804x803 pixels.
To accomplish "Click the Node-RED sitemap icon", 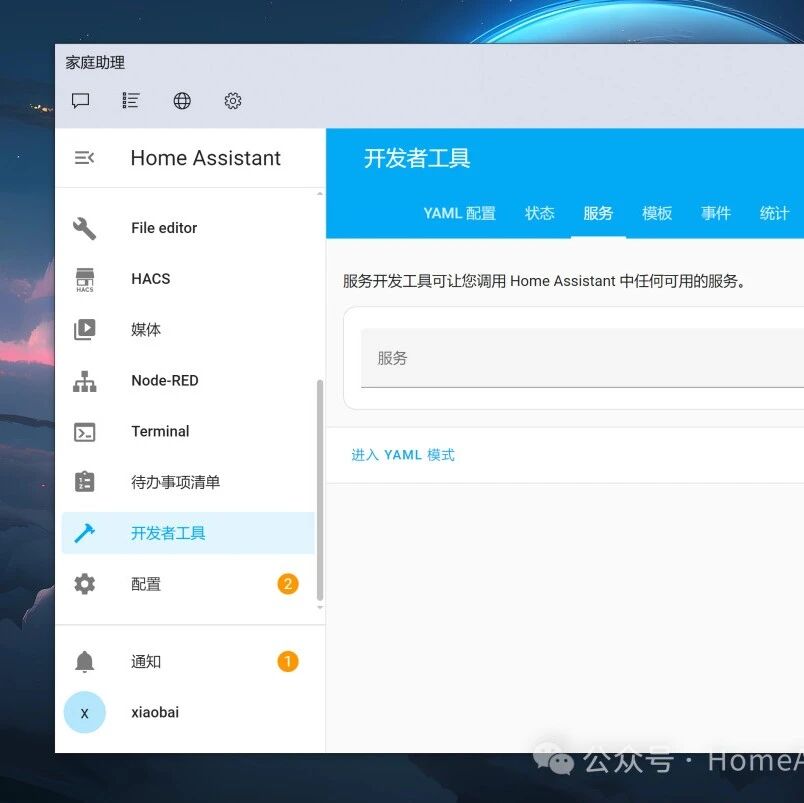I will click(x=85, y=381).
